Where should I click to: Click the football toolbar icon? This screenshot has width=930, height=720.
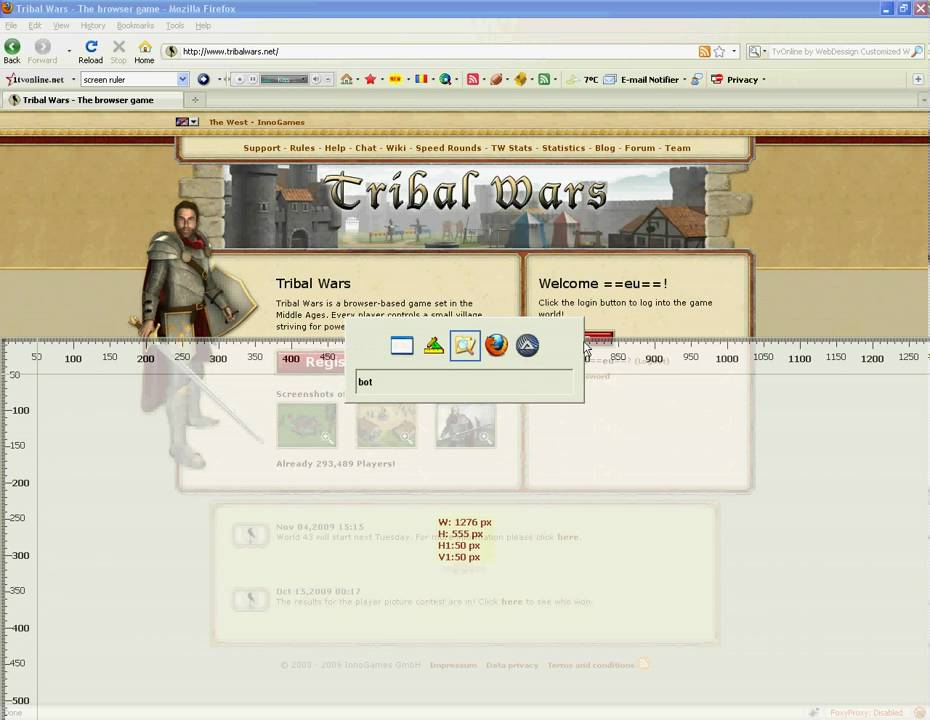pyautogui.click(x=496, y=79)
